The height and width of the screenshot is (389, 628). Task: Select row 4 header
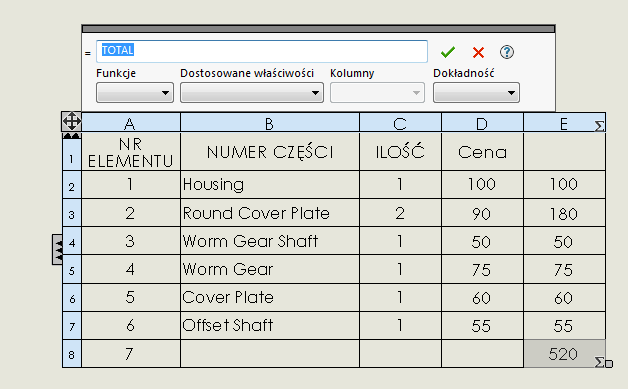click(72, 241)
